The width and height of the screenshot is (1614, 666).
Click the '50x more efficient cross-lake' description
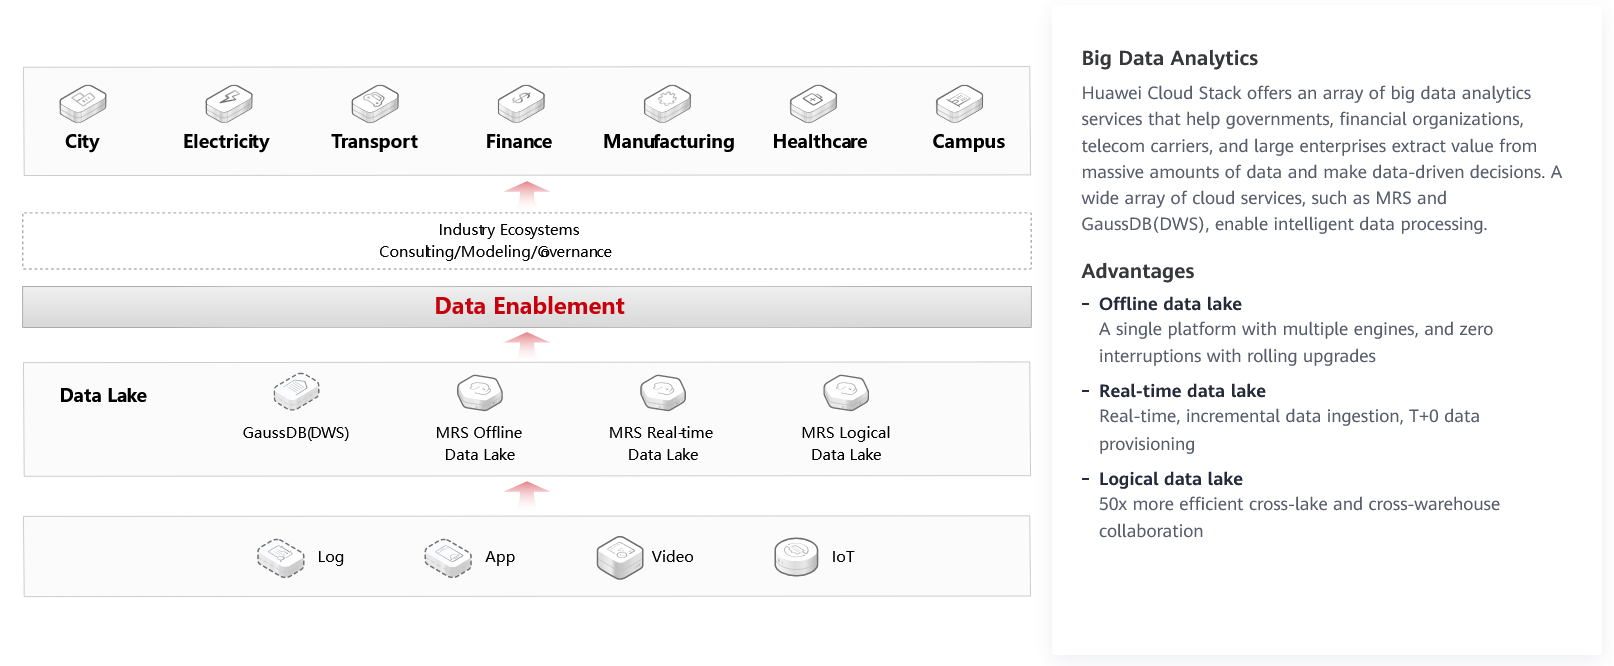1299,518
